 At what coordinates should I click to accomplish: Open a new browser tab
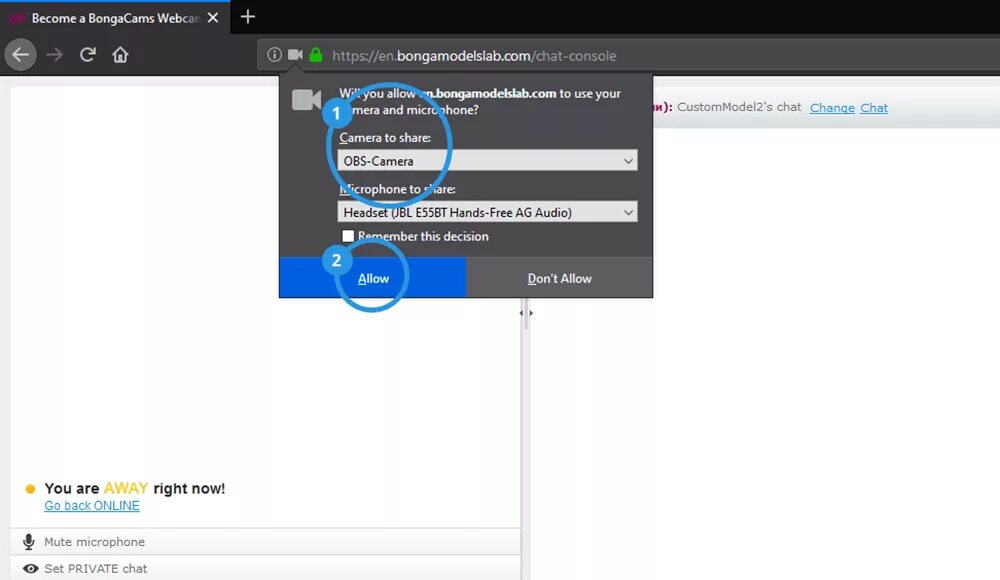tap(247, 17)
